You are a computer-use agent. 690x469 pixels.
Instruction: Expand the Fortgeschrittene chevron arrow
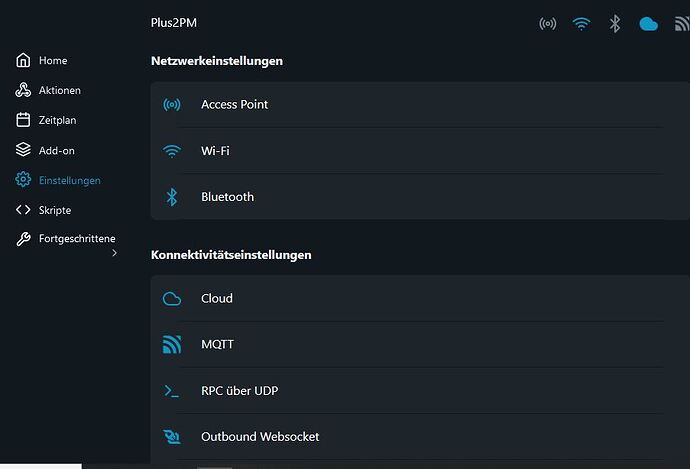click(x=114, y=253)
